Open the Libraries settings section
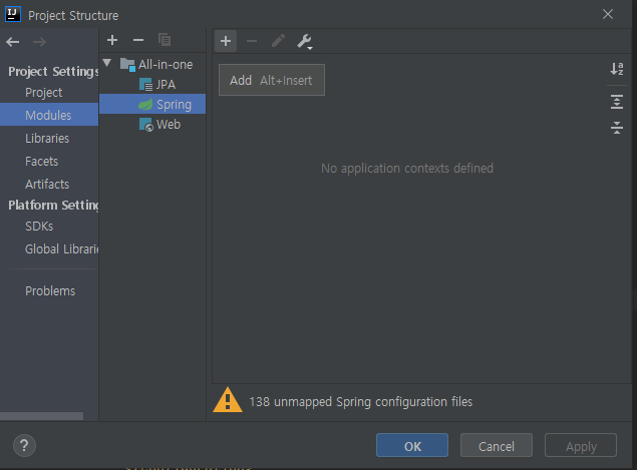 pos(47,138)
